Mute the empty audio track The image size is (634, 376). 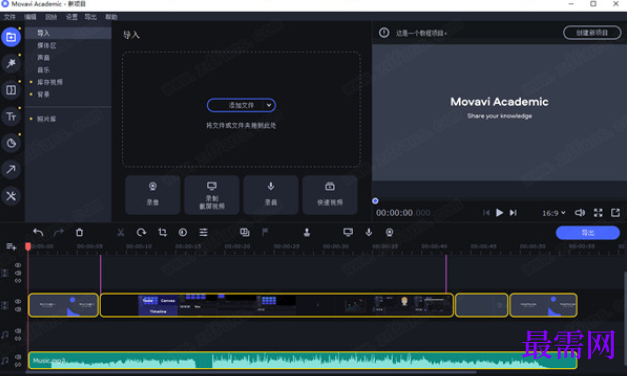[x=18, y=331]
